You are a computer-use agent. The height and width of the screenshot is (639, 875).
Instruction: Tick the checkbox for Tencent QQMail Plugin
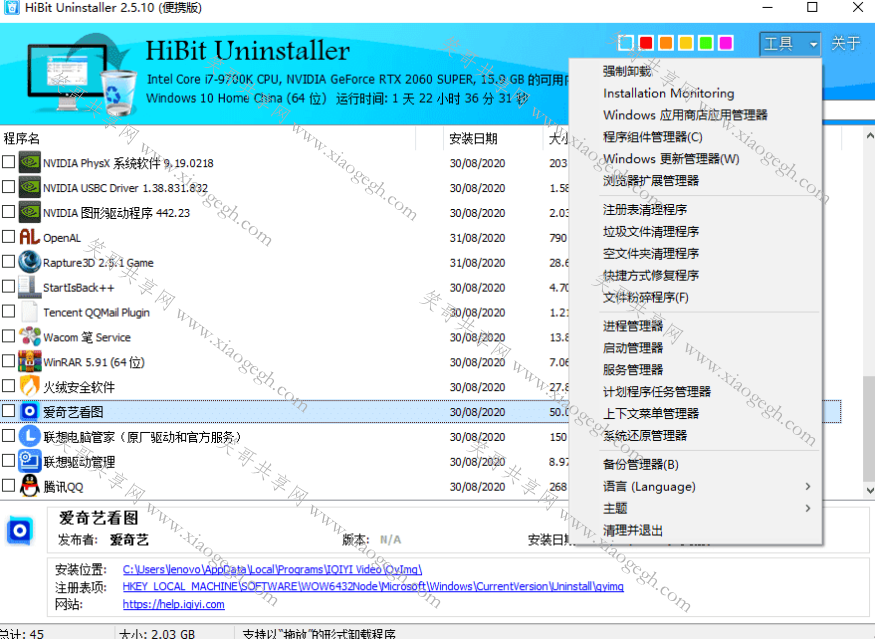(x=8, y=311)
